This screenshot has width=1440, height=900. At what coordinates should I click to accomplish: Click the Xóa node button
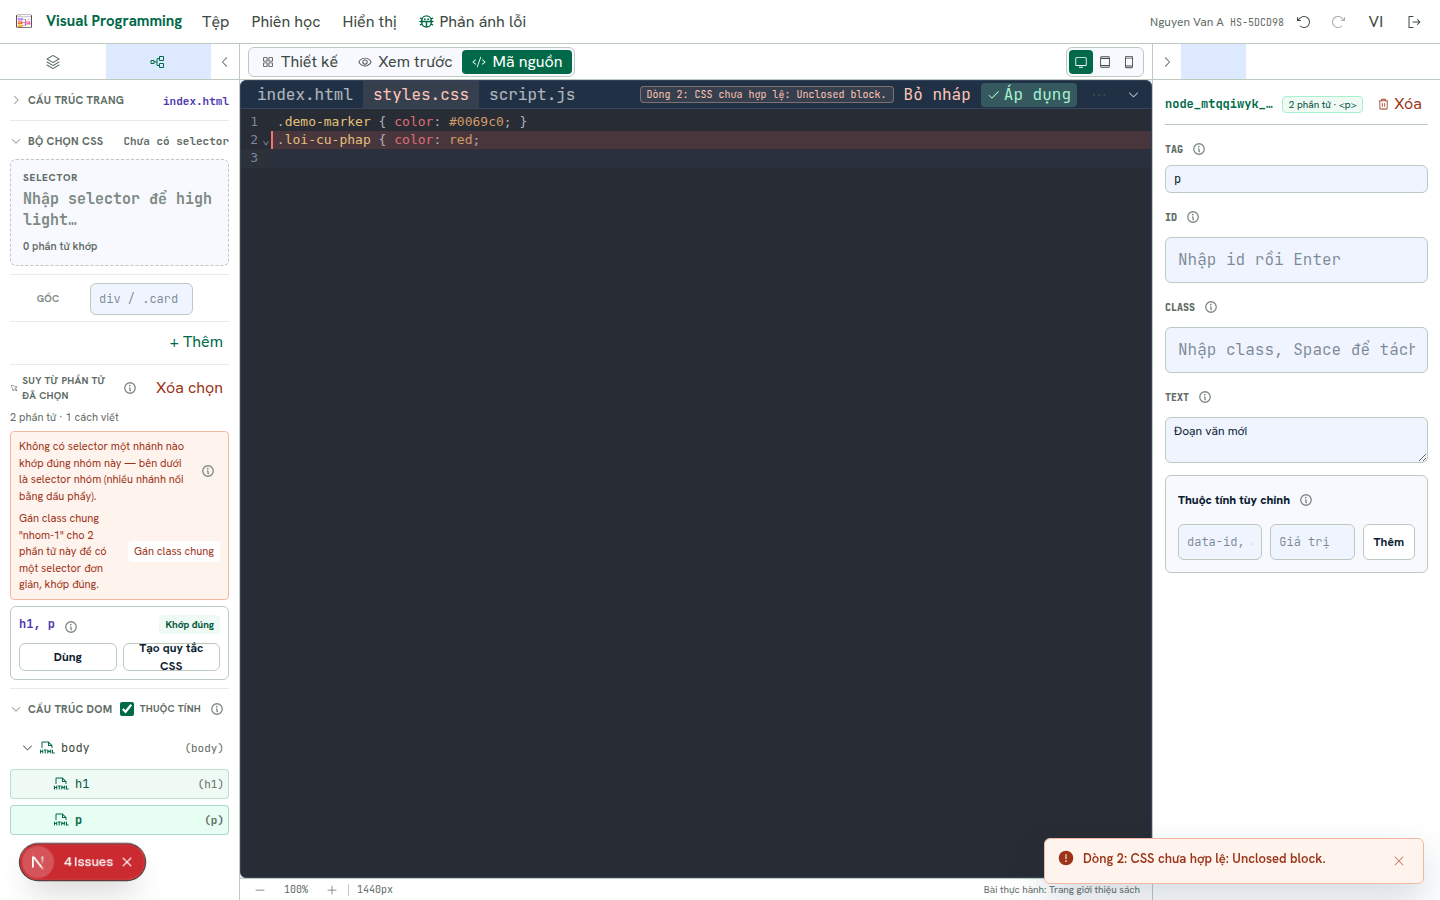[1400, 104]
